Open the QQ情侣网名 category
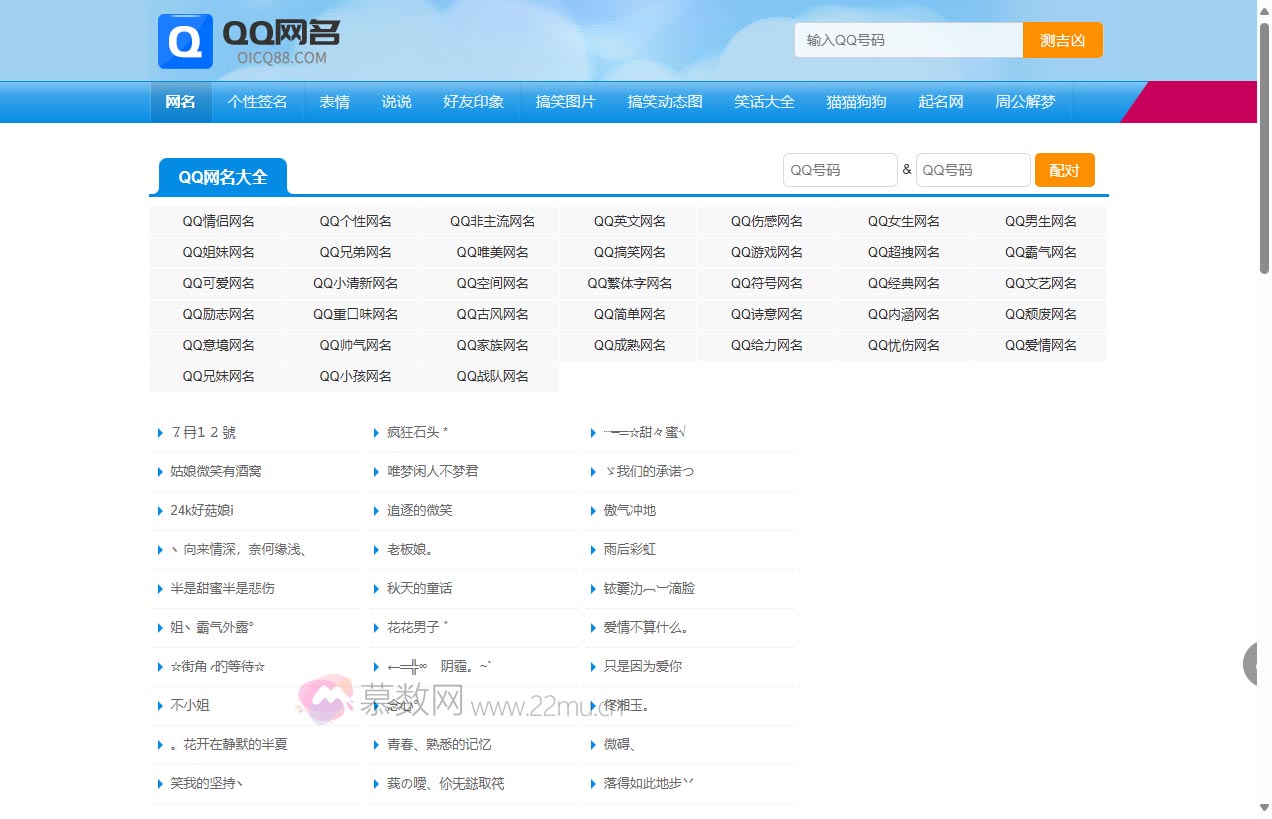The image size is (1272, 819). (x=216, y=220)
